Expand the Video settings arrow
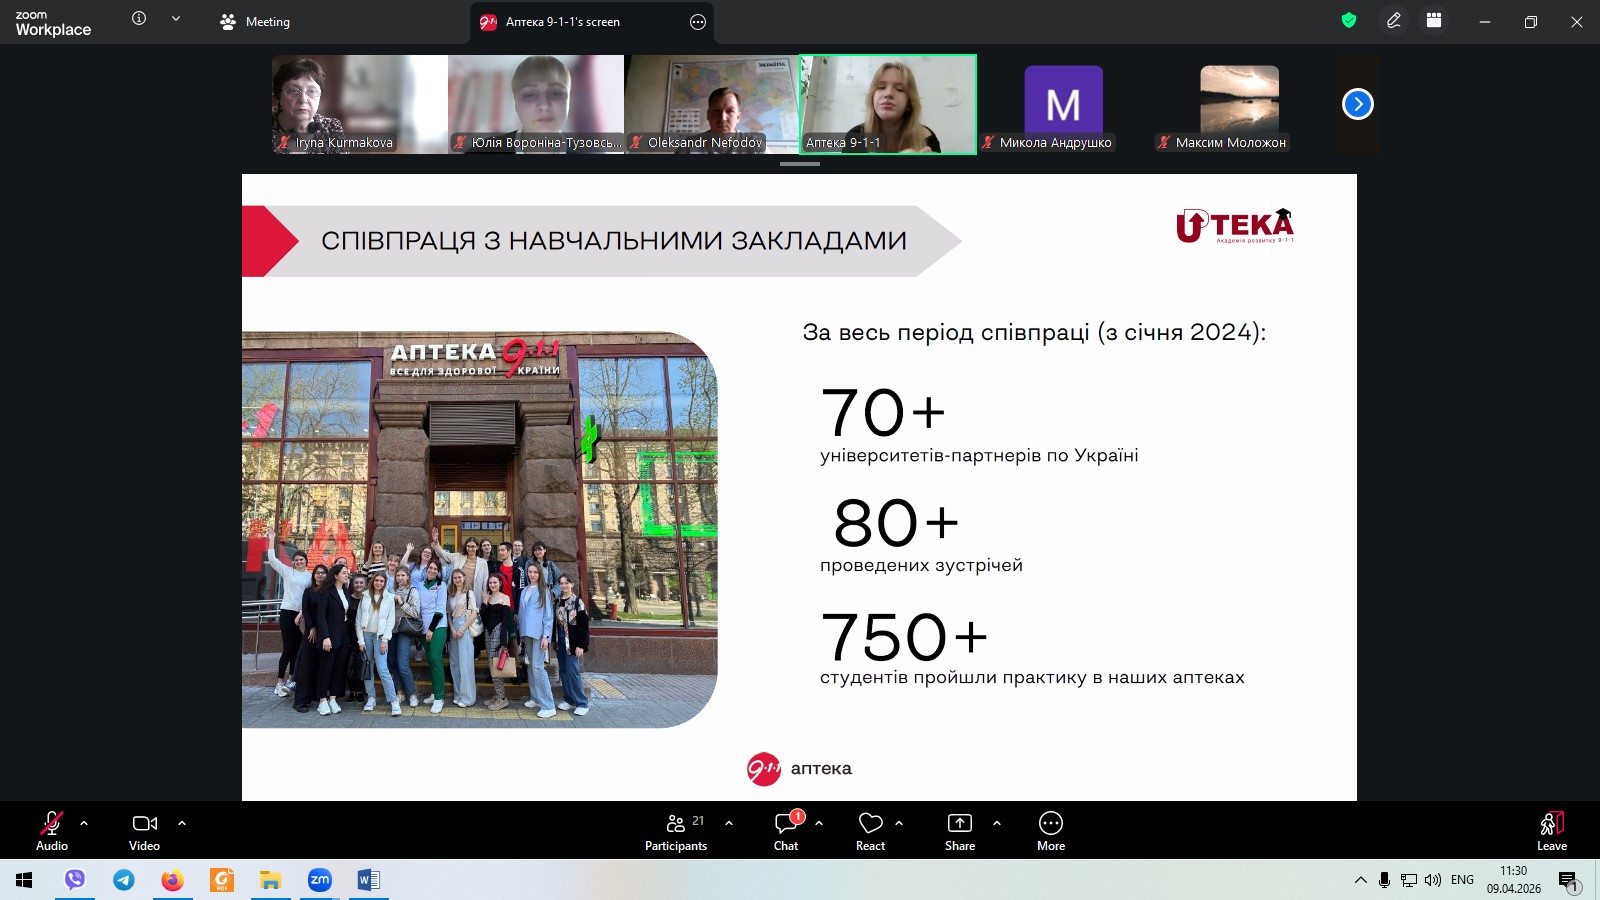Screen dimensions: 1600x900 182,823
